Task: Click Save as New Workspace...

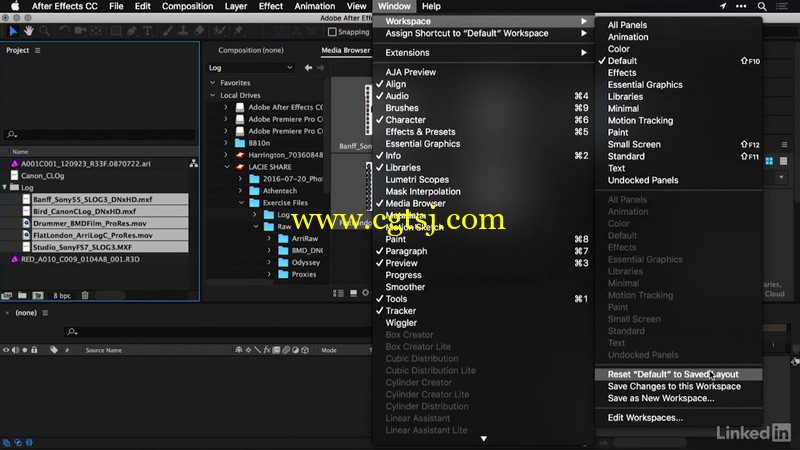Action: pyautogui.click(x=679, y=398)
